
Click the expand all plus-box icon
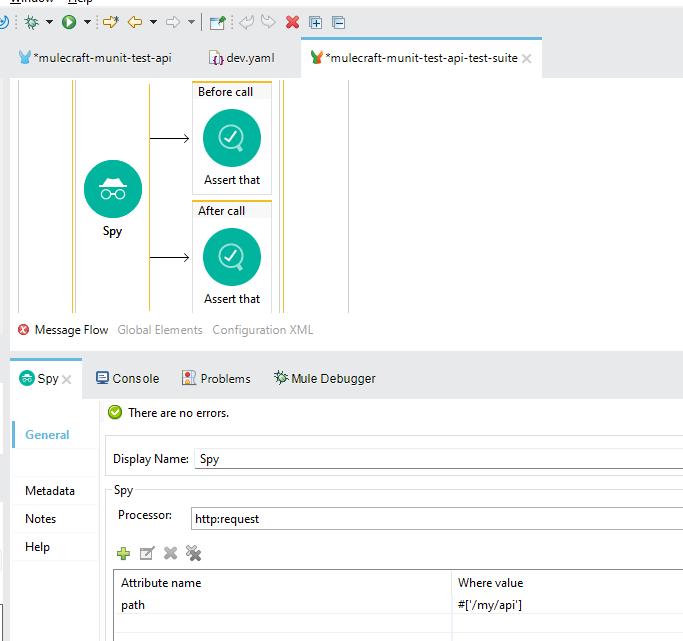click(316, 21)
